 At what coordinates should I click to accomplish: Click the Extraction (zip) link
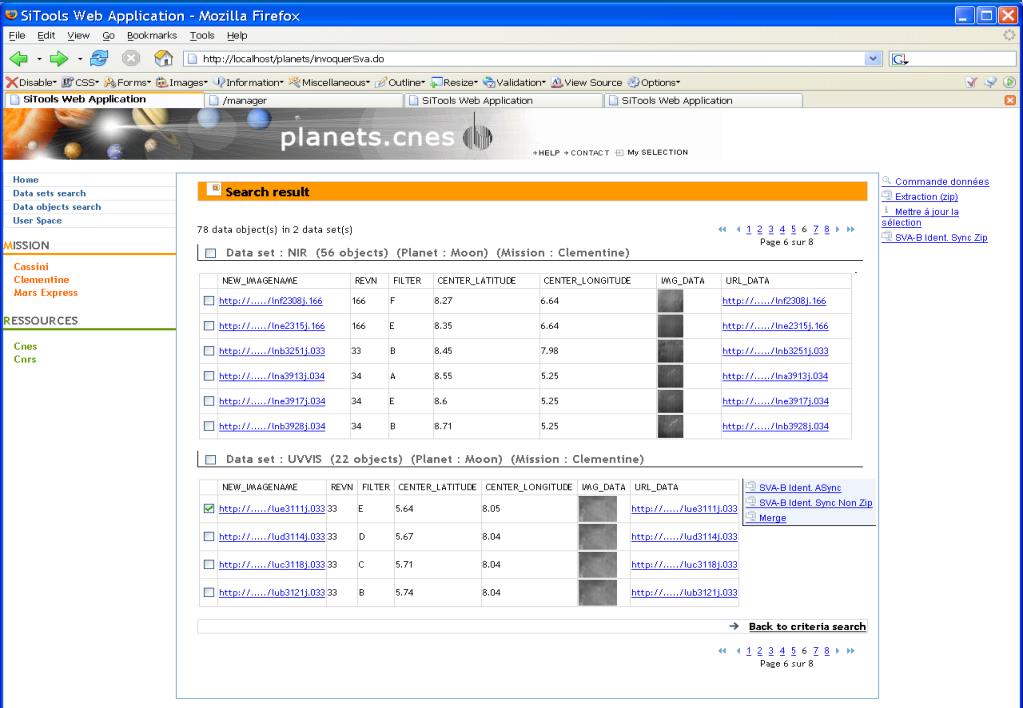click(926, 196)
